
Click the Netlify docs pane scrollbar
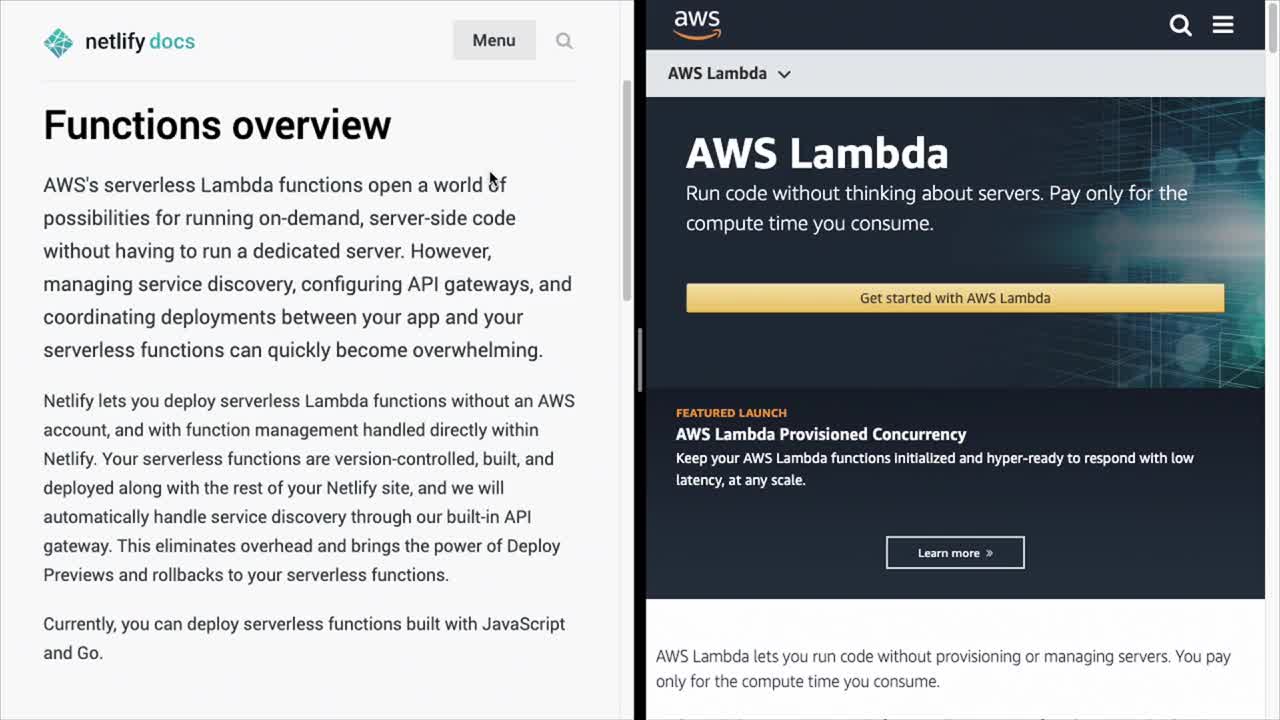click(x=627, y=190)
